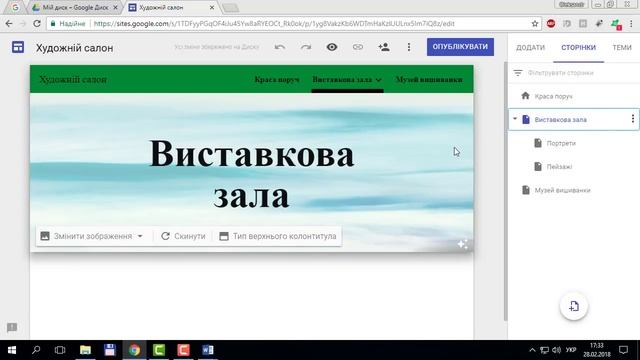This screenshot has width=640, height=360.
Task: Redo the last action
Action: (x=306, y=47)
